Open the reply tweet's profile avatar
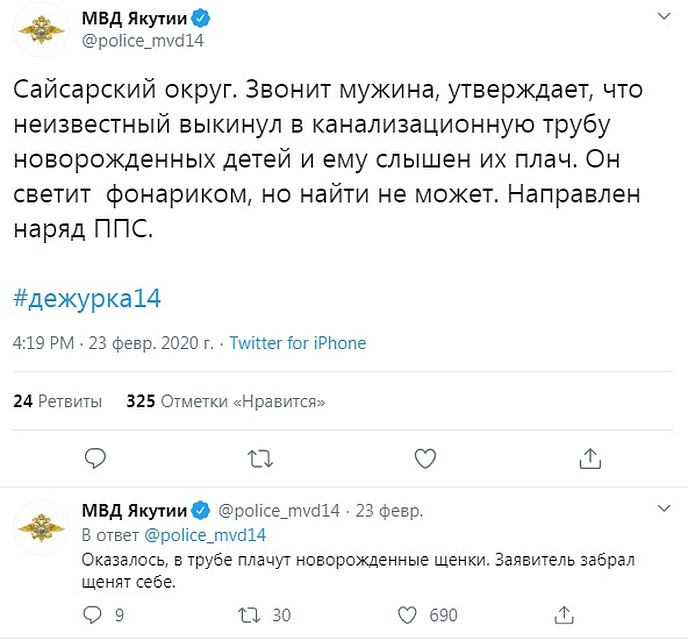This screenshot has height=640, width=688. click(41, 527)
